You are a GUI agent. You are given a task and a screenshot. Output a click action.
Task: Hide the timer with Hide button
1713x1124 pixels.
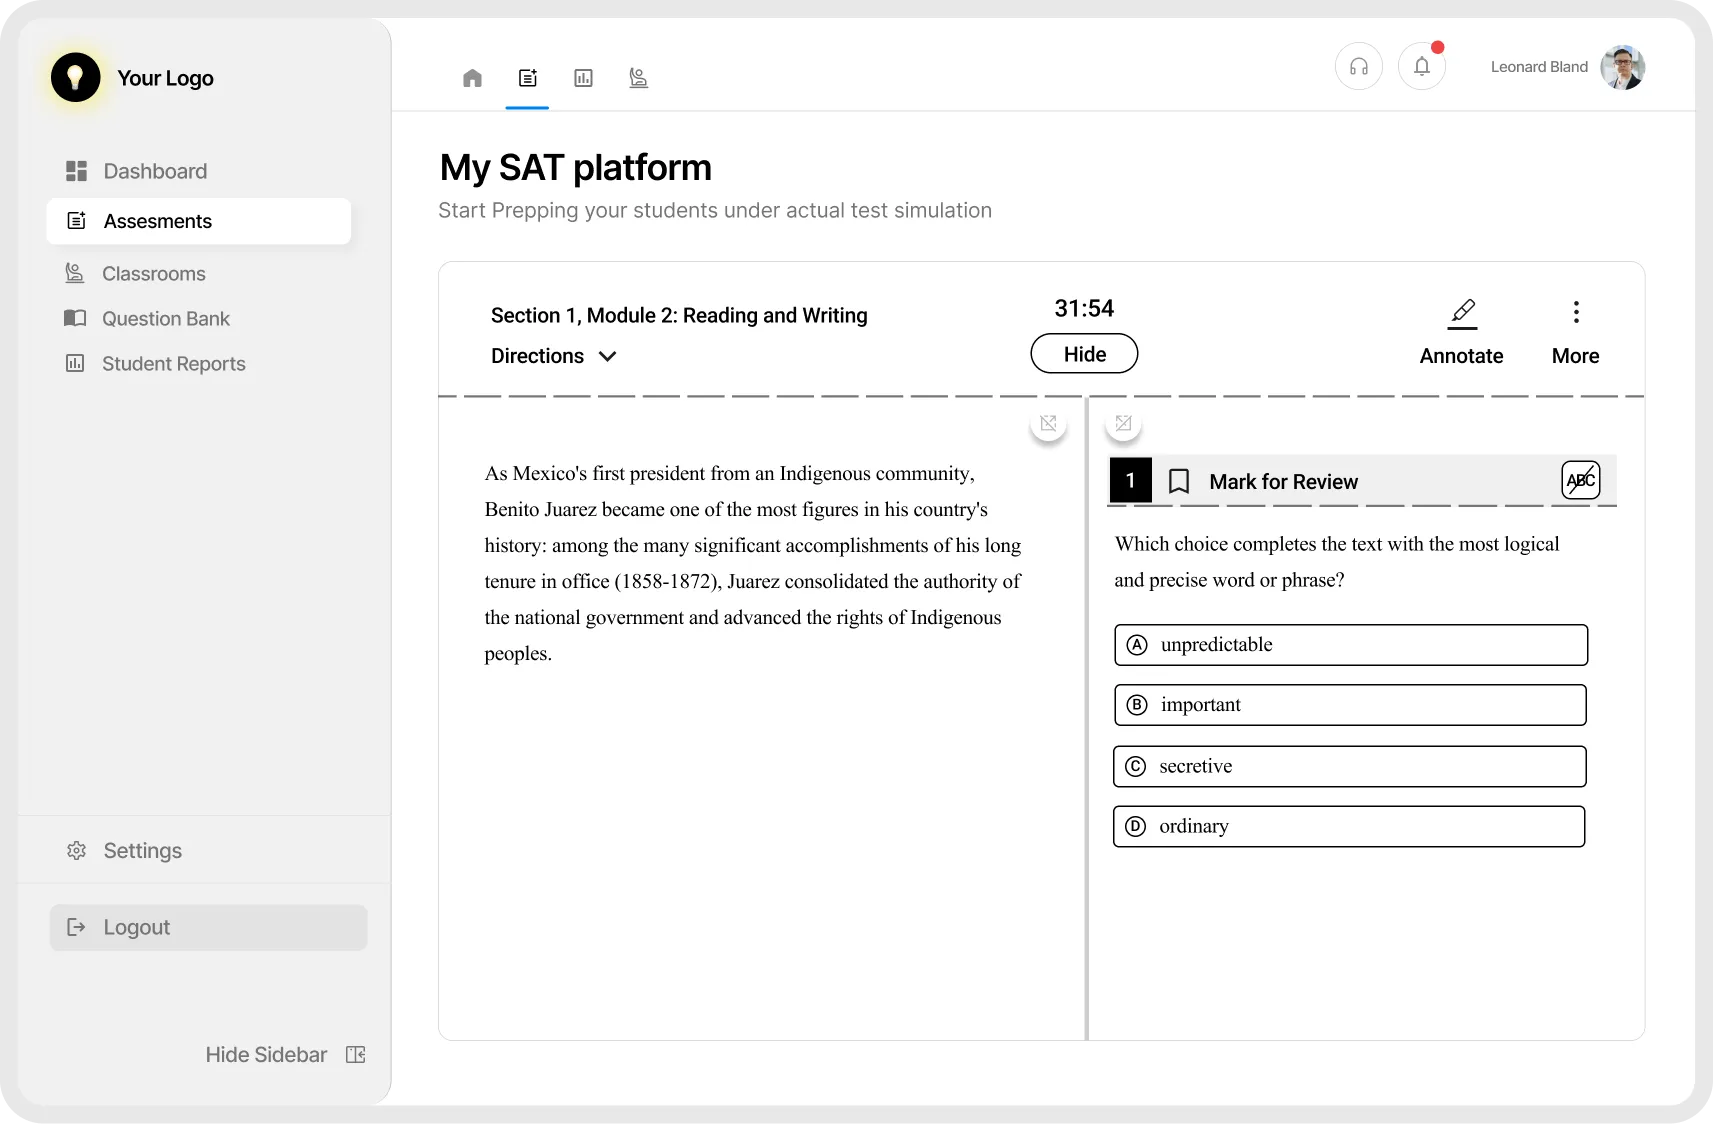point(1084,354)
